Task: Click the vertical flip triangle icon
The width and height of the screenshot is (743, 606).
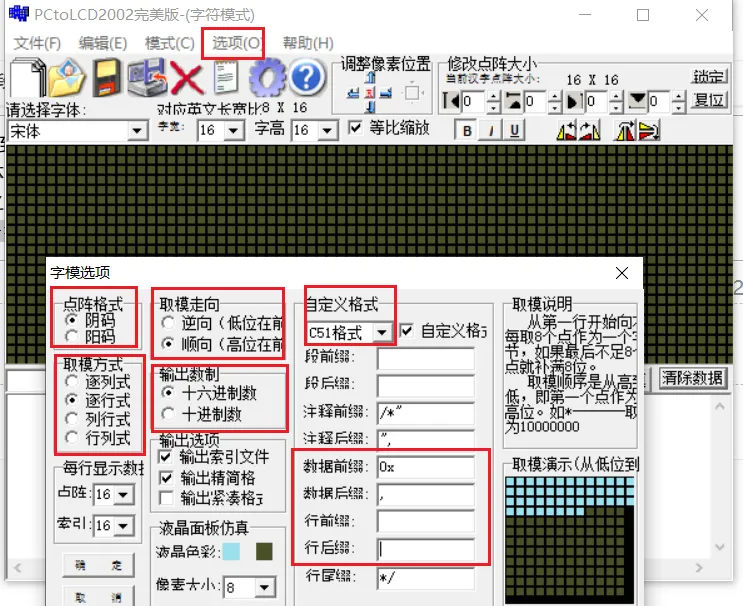Action: [x=625, y=131]
